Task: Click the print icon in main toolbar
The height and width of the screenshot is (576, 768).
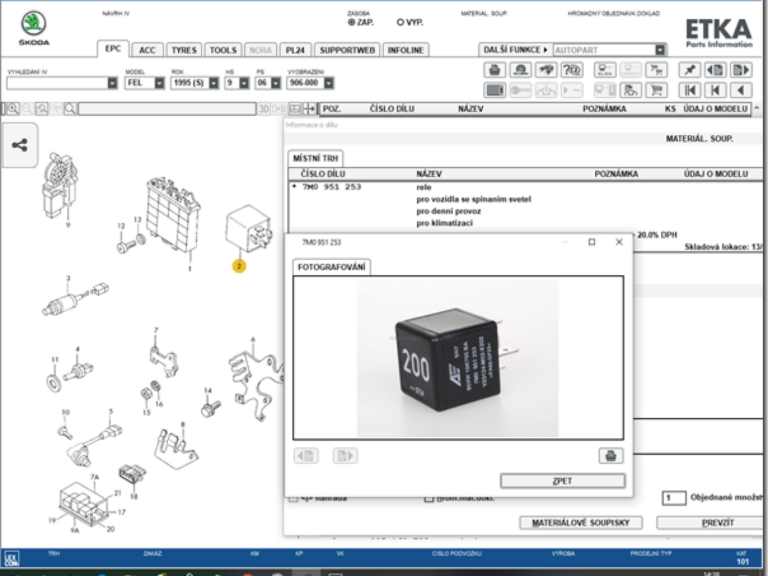Action: pyautogui.click(x=494, y=70)
